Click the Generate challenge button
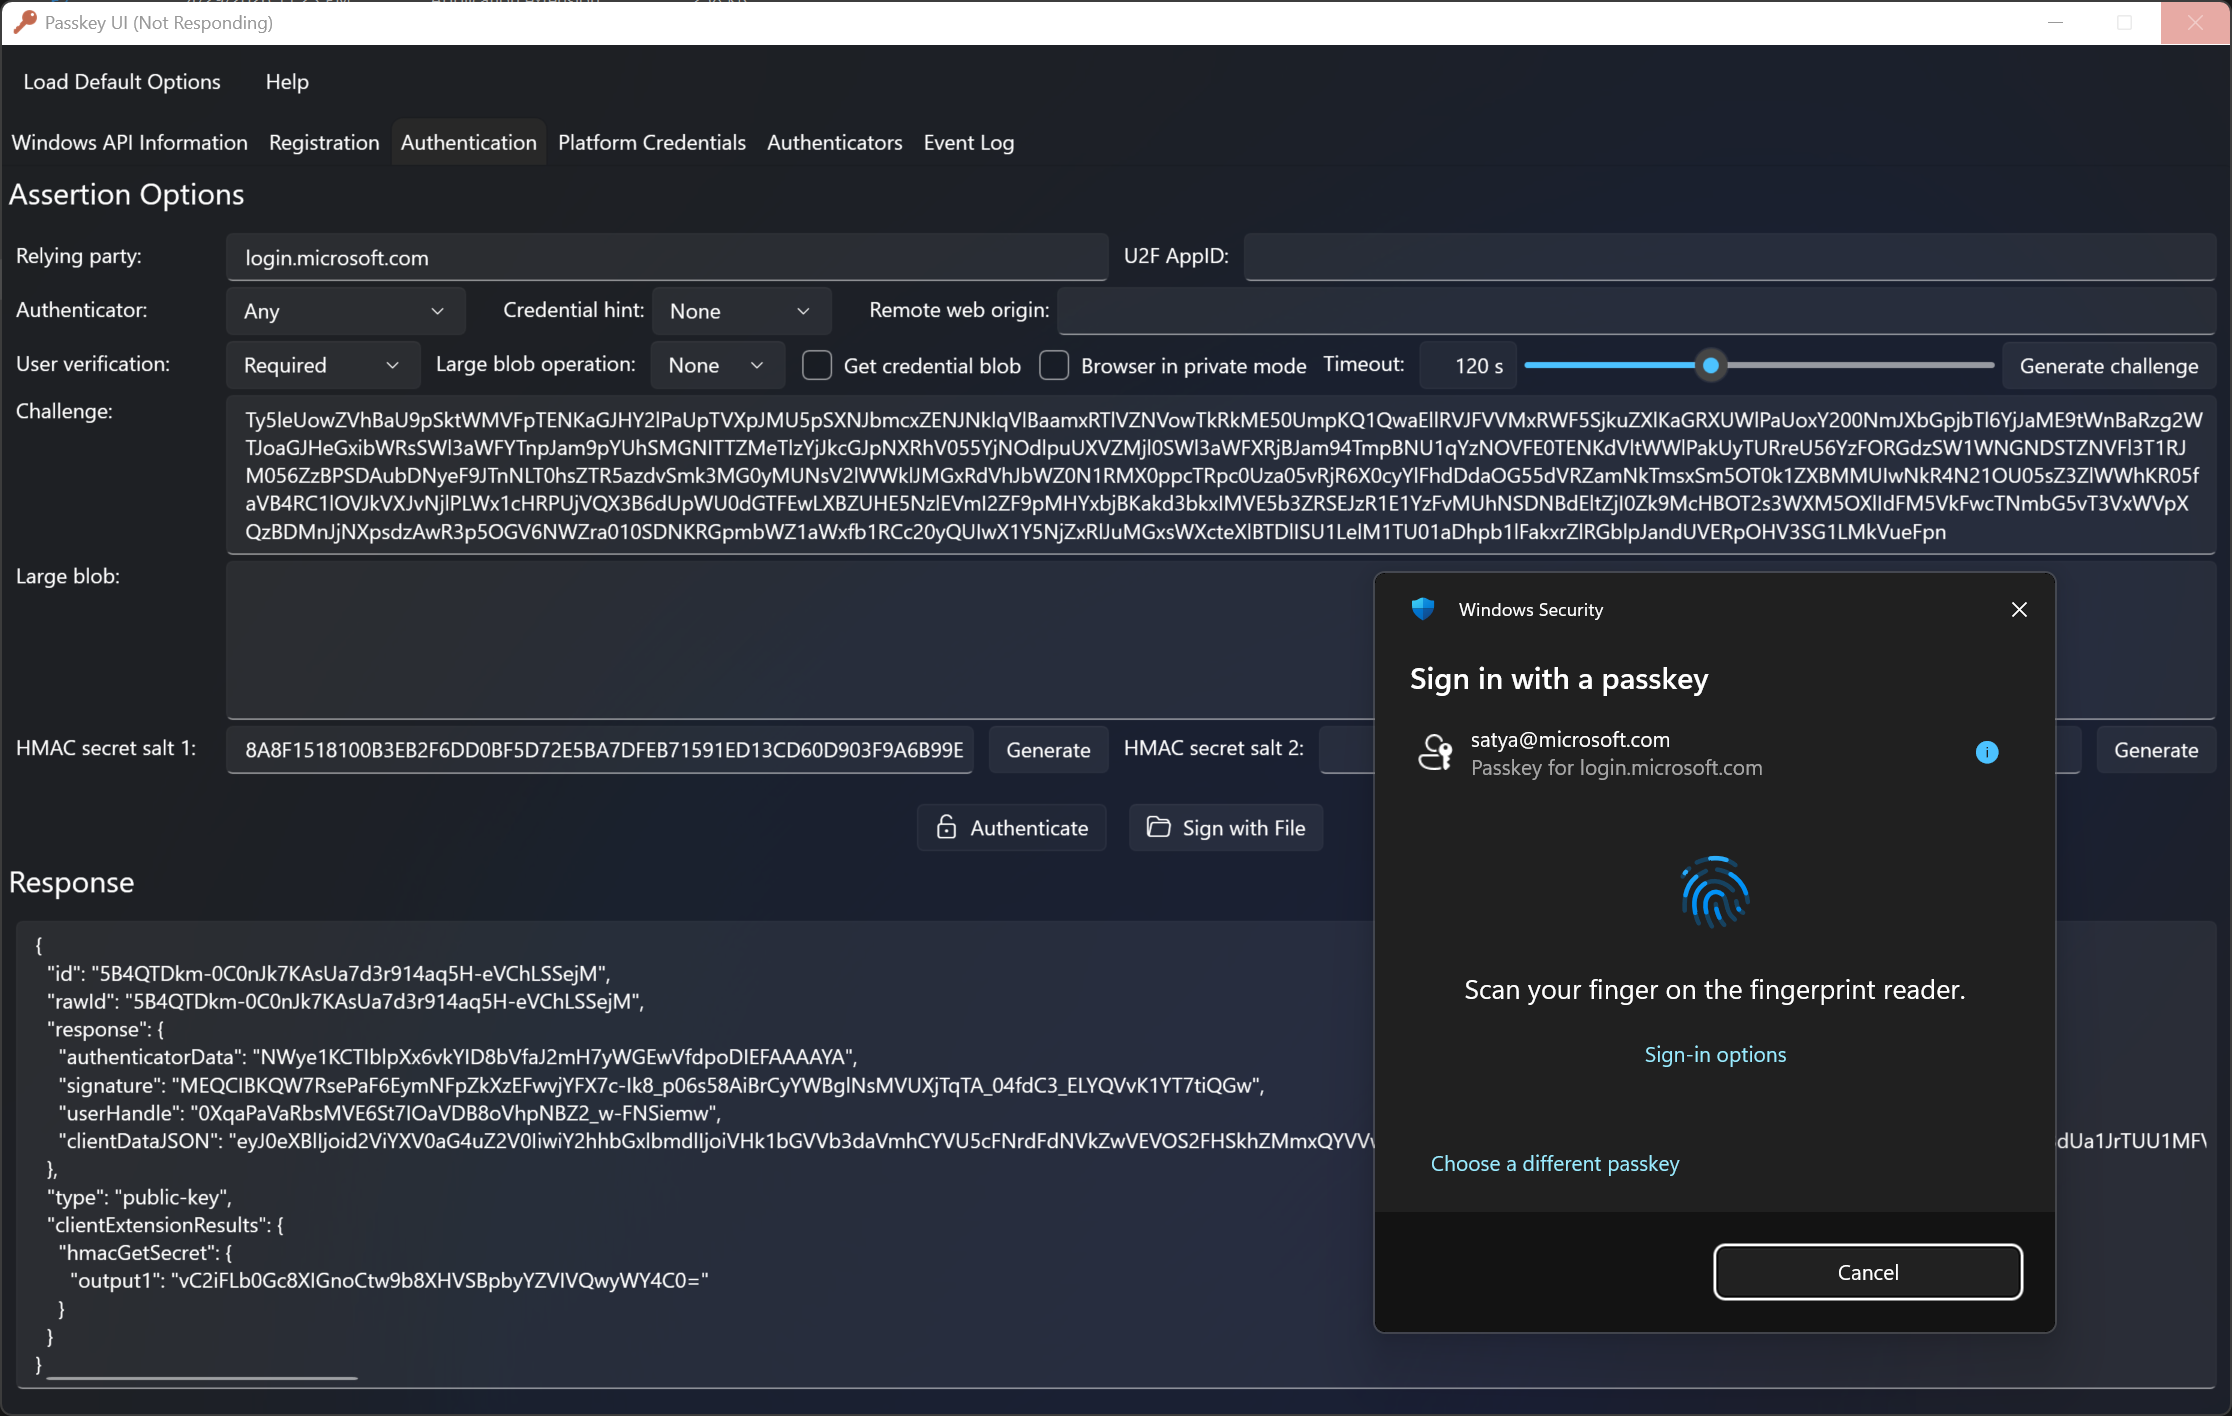 coord(2109,366)
